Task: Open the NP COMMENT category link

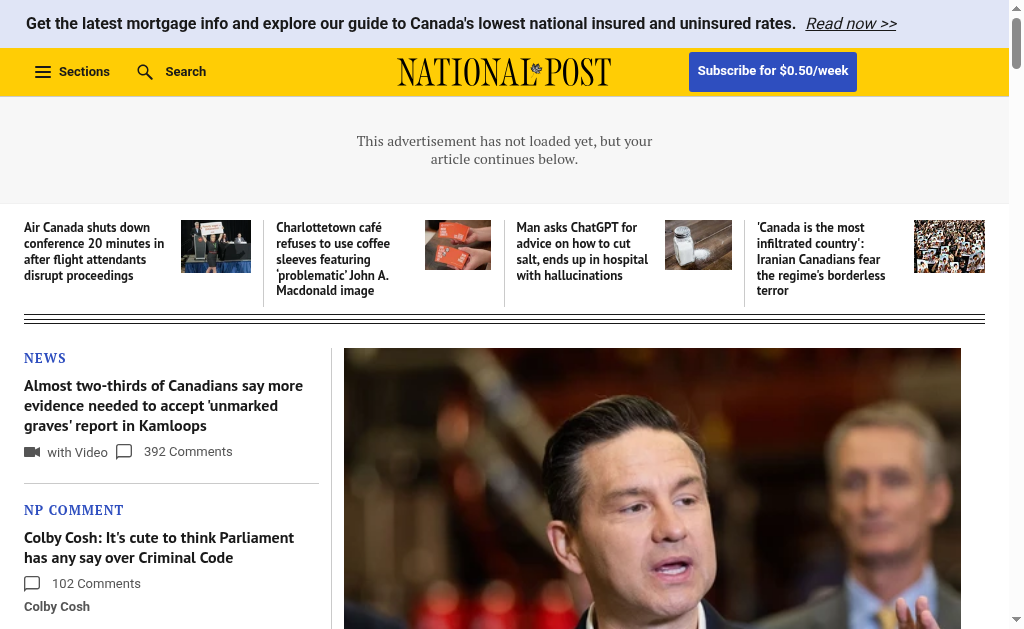Action: coord(74,510)
